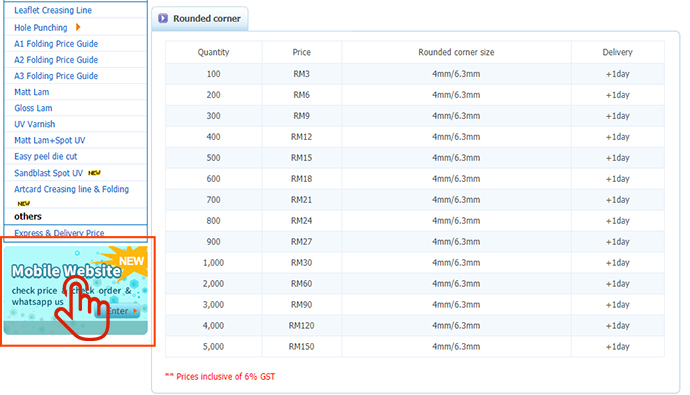Click the Quantity column header
690x395 pixels.
tap(213, 52)
